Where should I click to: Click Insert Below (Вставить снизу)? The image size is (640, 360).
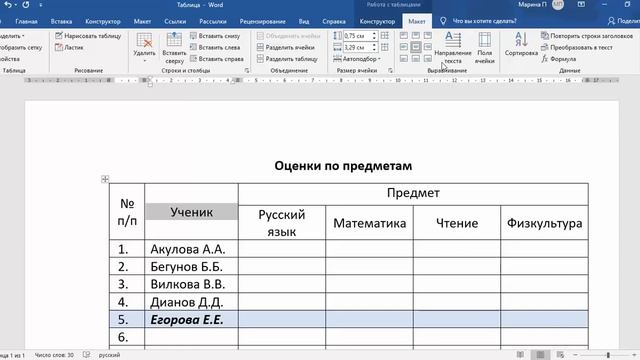[x=215, y=36]
